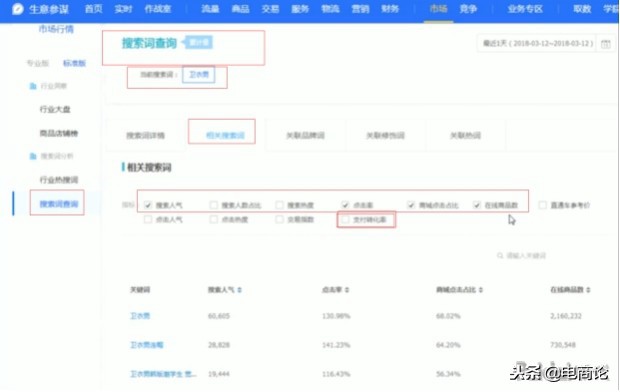Open 取数 in the top navigation
The image size is (620, 392).
click(582, 9)
